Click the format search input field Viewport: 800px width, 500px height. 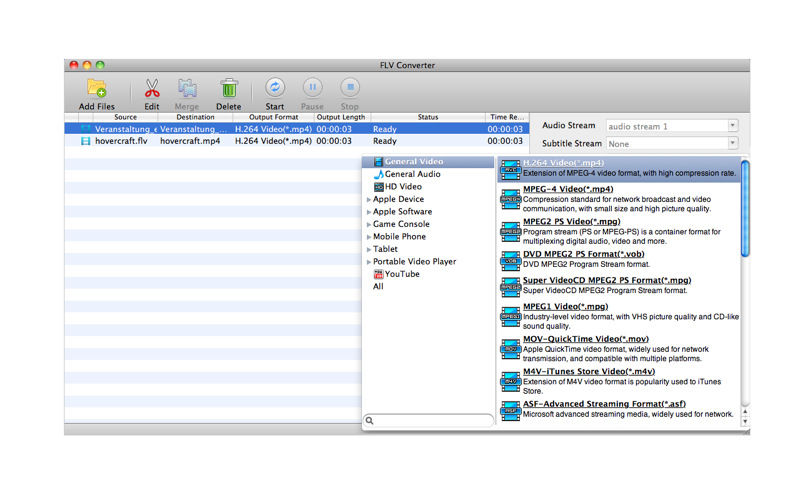tap(429, 421)
